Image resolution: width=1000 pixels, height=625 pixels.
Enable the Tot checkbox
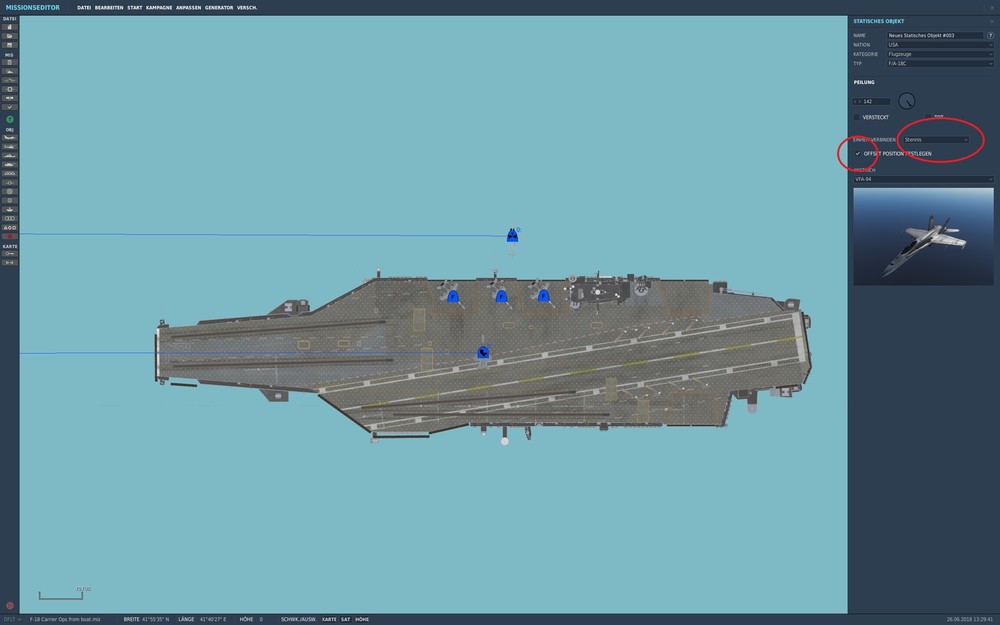point(928,116)
